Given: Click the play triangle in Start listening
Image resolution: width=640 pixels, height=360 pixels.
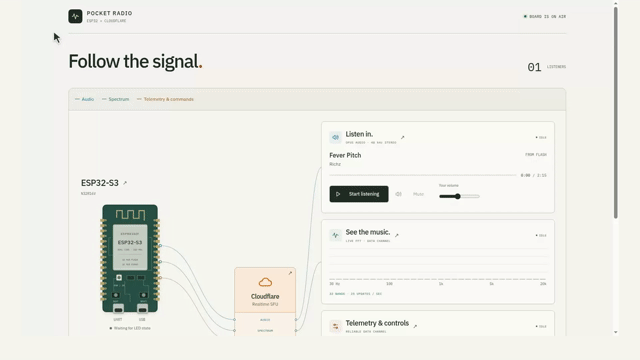Looking at the screenshot, I should point(338,194).
